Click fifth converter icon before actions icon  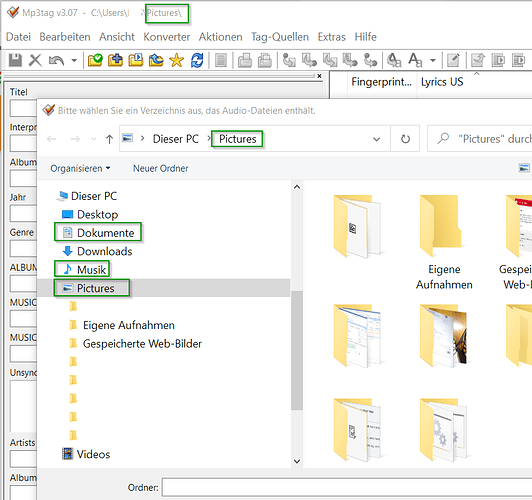tap(370, 60)
